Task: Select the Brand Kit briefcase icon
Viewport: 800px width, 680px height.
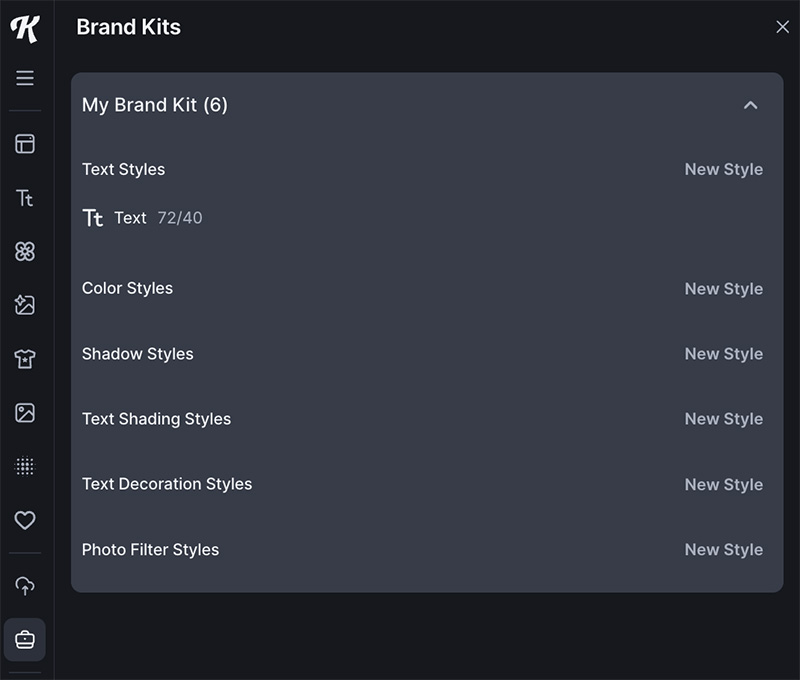Action: pos(25,639)
